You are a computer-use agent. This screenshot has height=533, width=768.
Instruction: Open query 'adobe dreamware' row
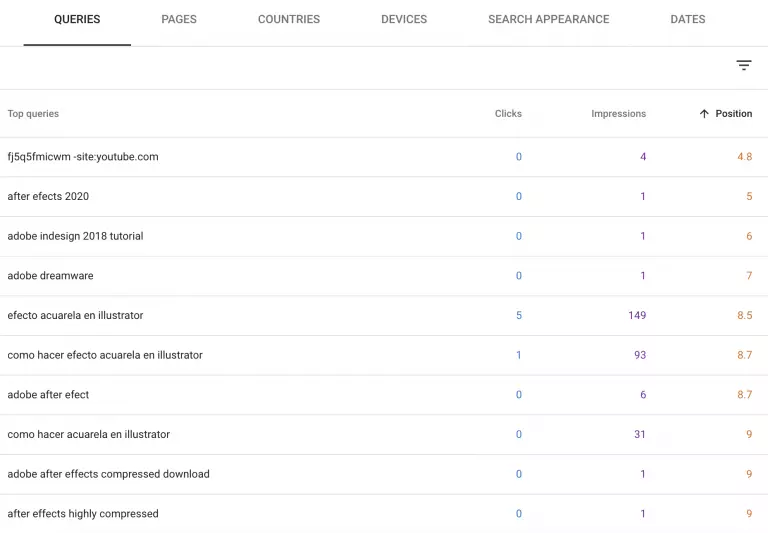pos(50,276)
